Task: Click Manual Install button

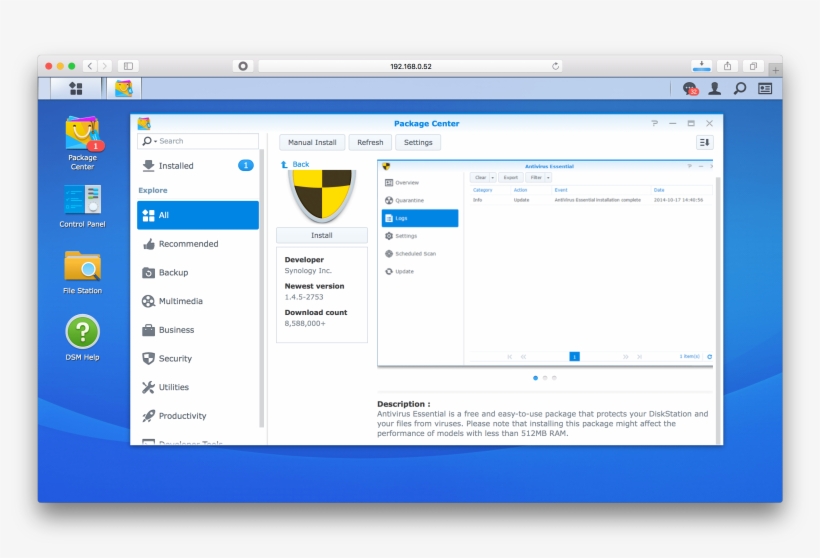Action: [312, 142]
